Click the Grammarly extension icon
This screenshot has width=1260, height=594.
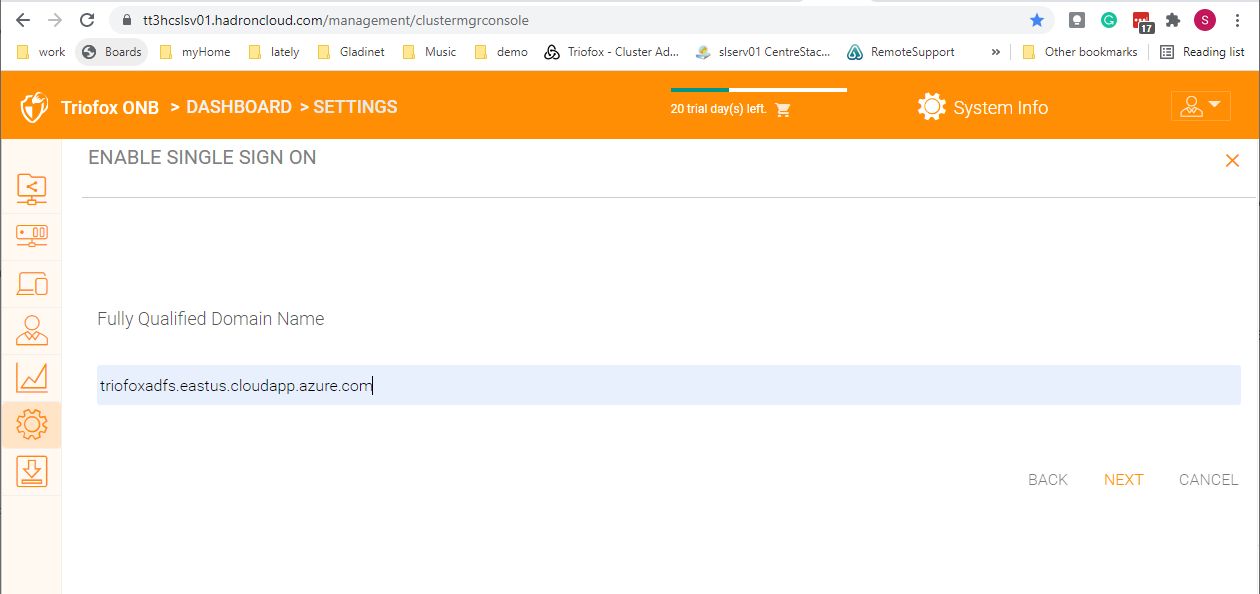(x=1109, y=20)
